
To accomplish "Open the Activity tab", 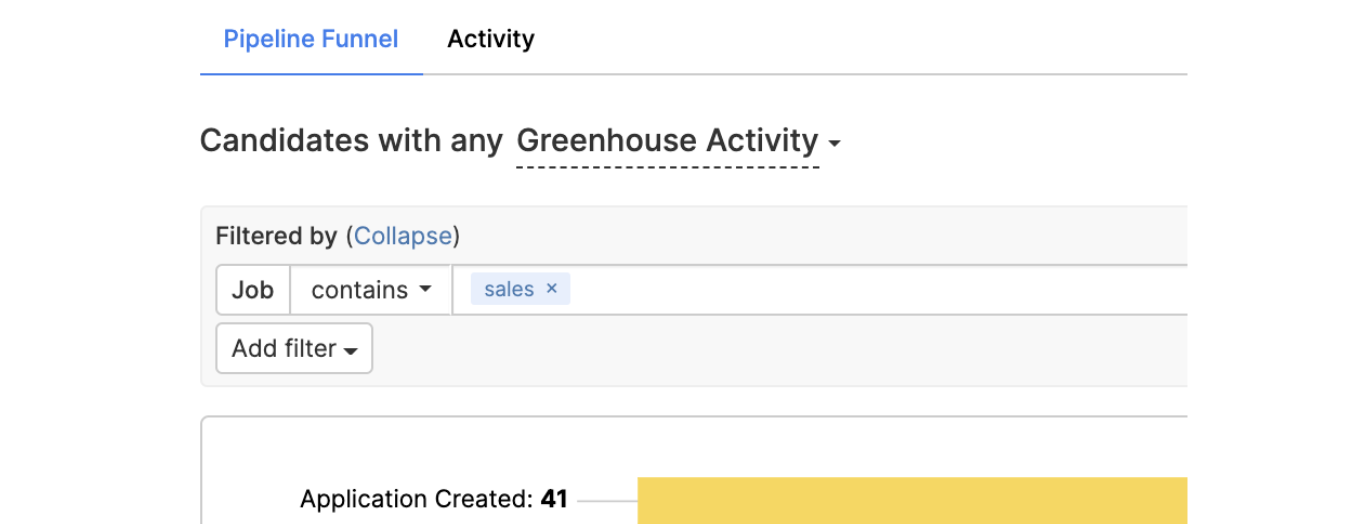I will [x=491, y=39].
